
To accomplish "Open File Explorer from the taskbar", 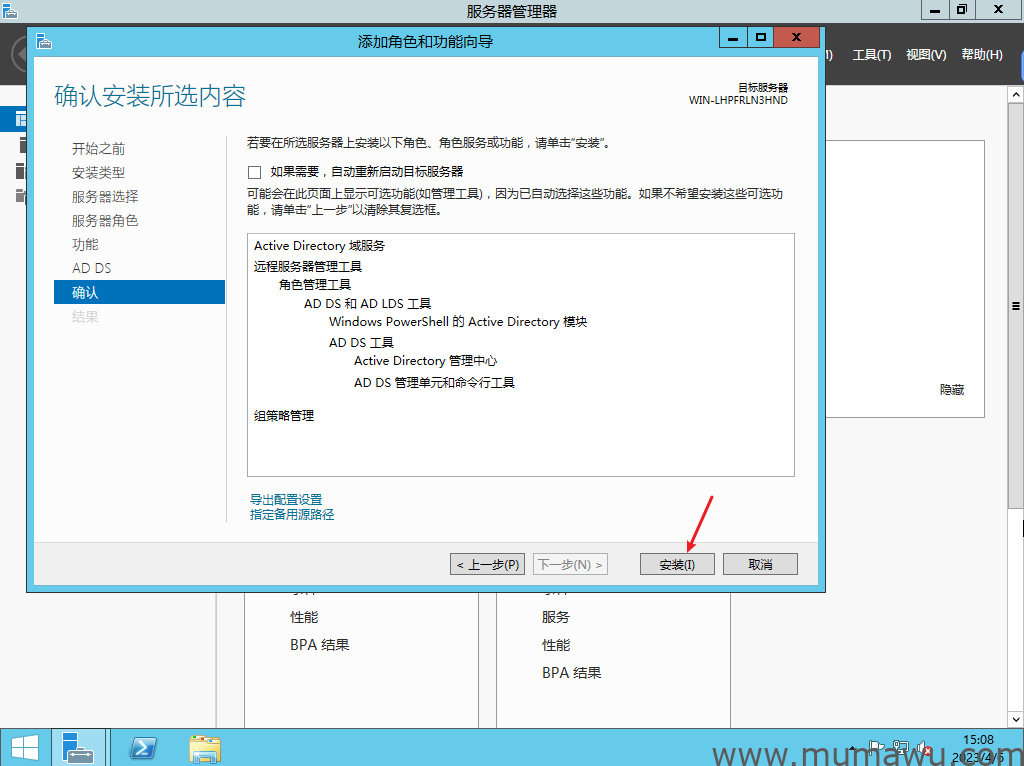I will (x=205, y=748).
